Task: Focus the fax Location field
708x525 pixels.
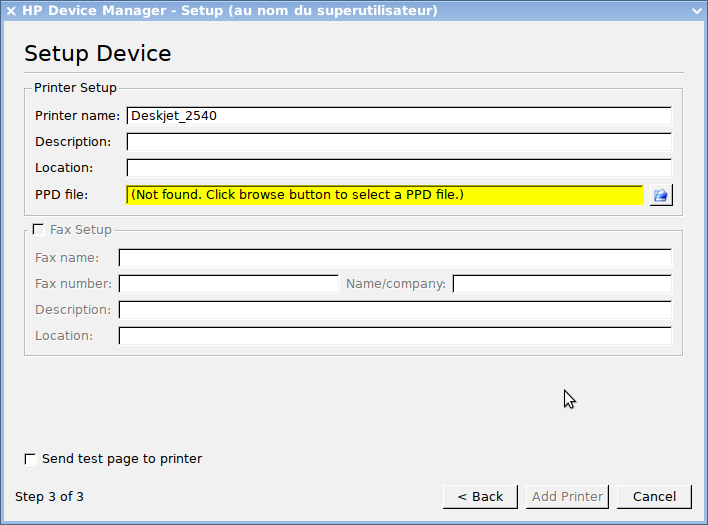Action: coord(395,336)
